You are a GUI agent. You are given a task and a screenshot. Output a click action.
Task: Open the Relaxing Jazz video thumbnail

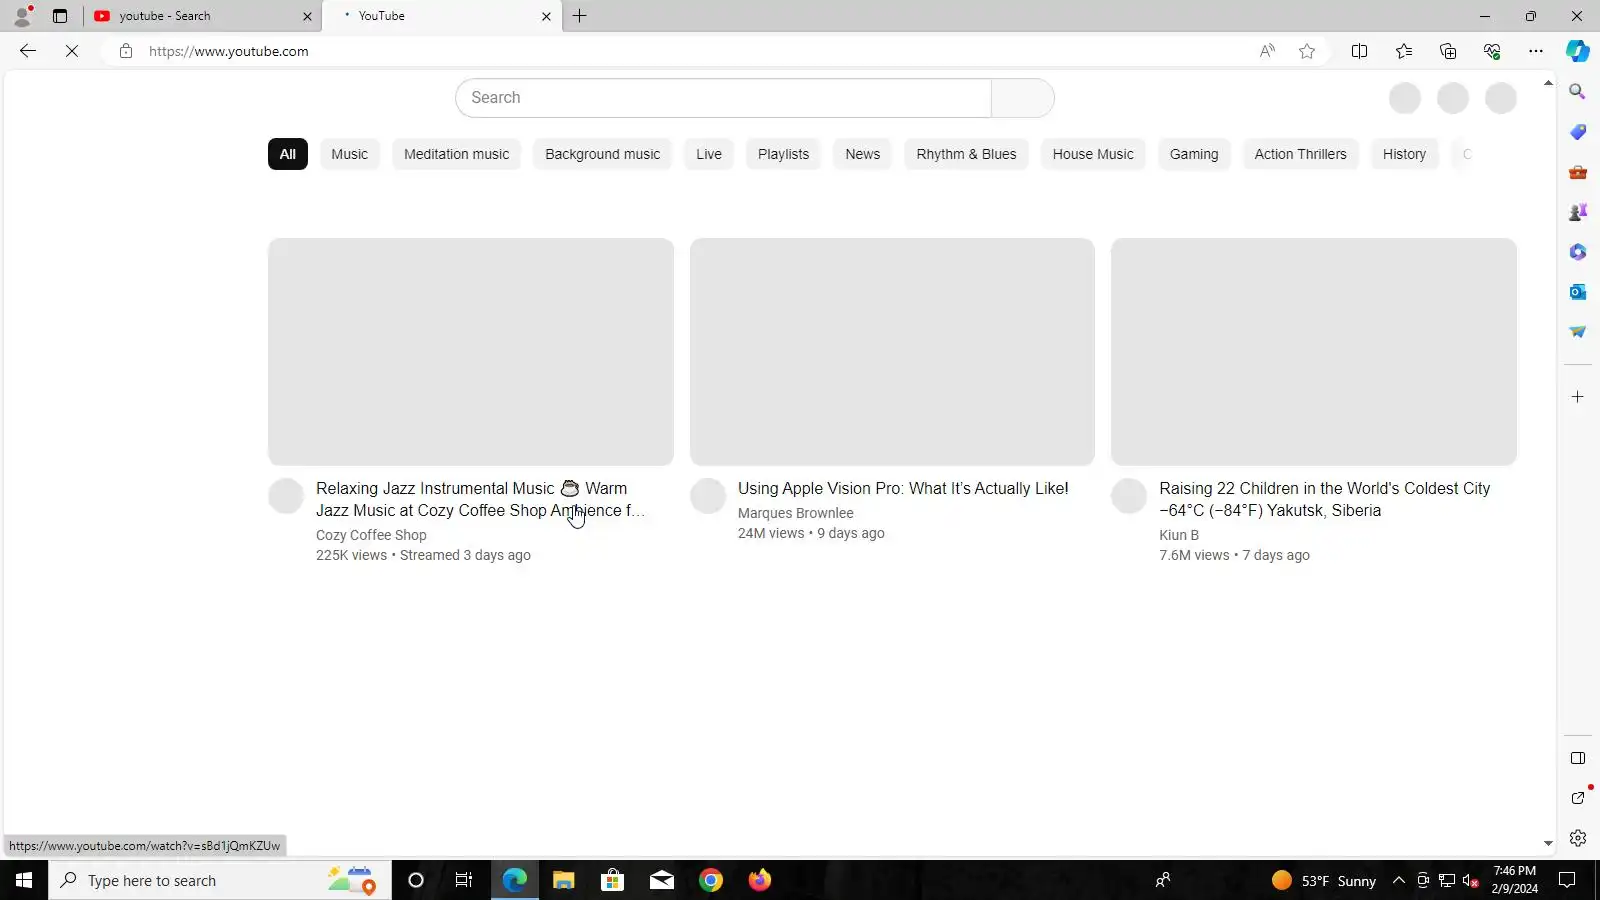pyautogui.click(x=471, y=352)
